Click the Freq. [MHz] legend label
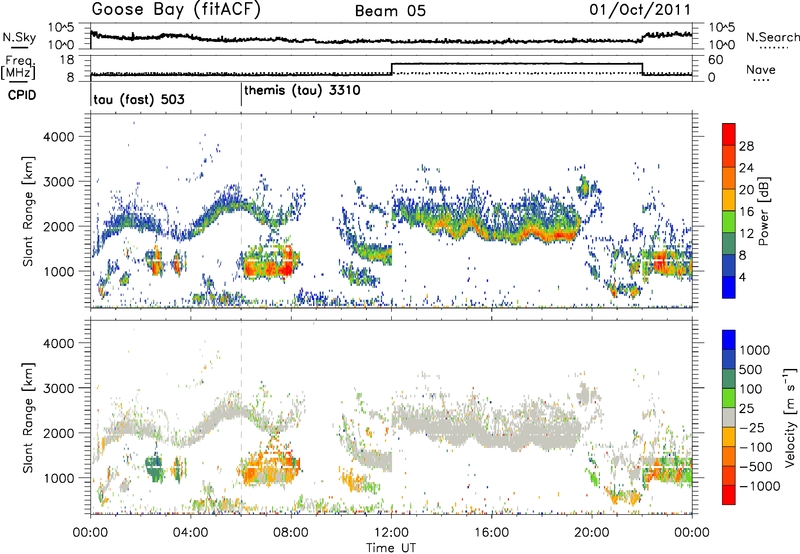This screenshot has height=554, width=800. click(19, 67)
